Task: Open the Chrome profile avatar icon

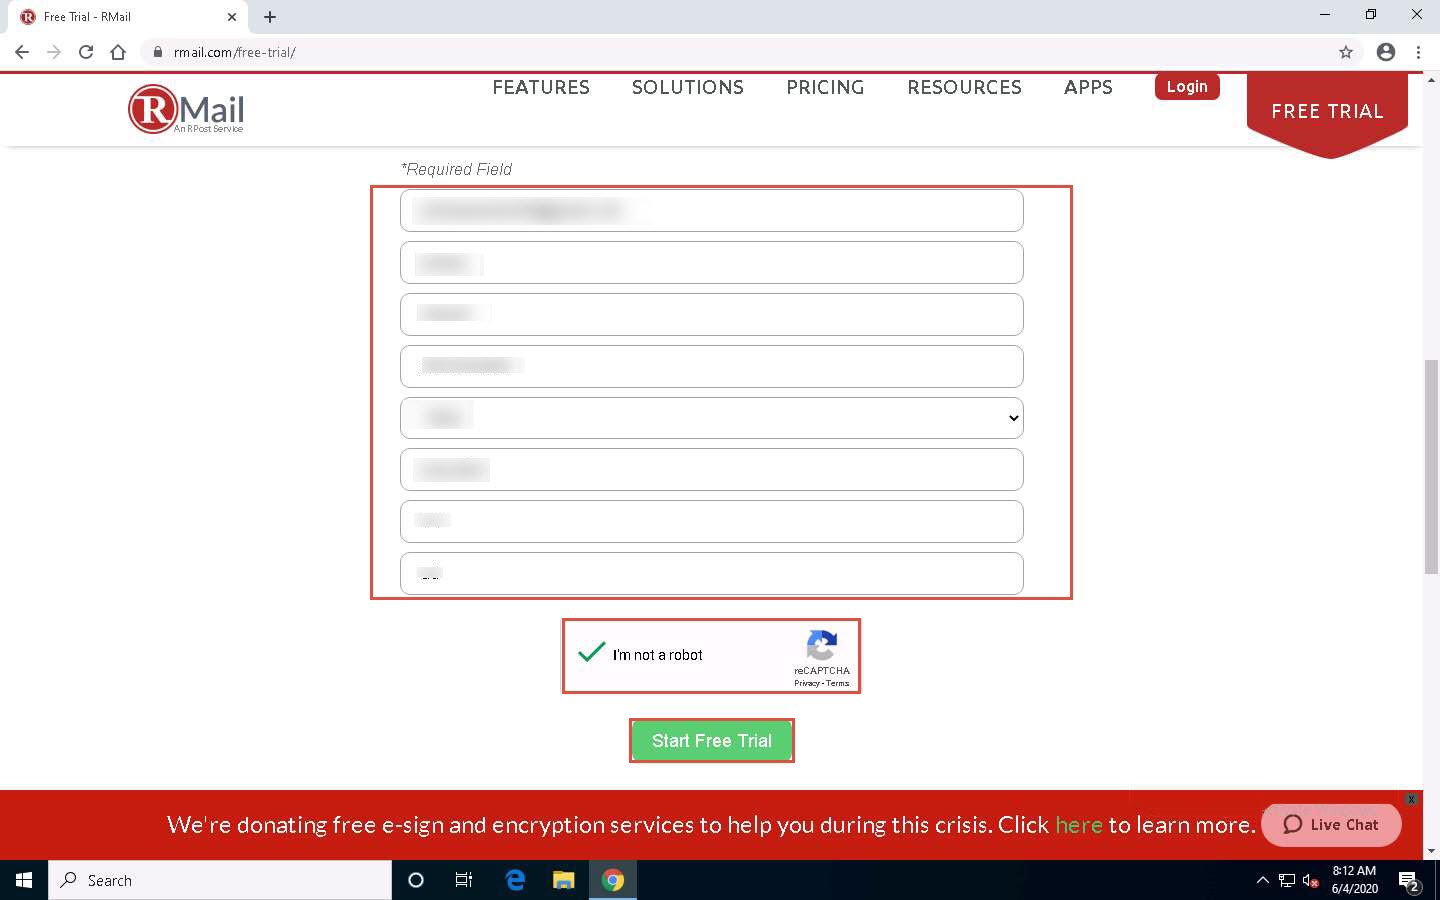Action: (1385, 52)
